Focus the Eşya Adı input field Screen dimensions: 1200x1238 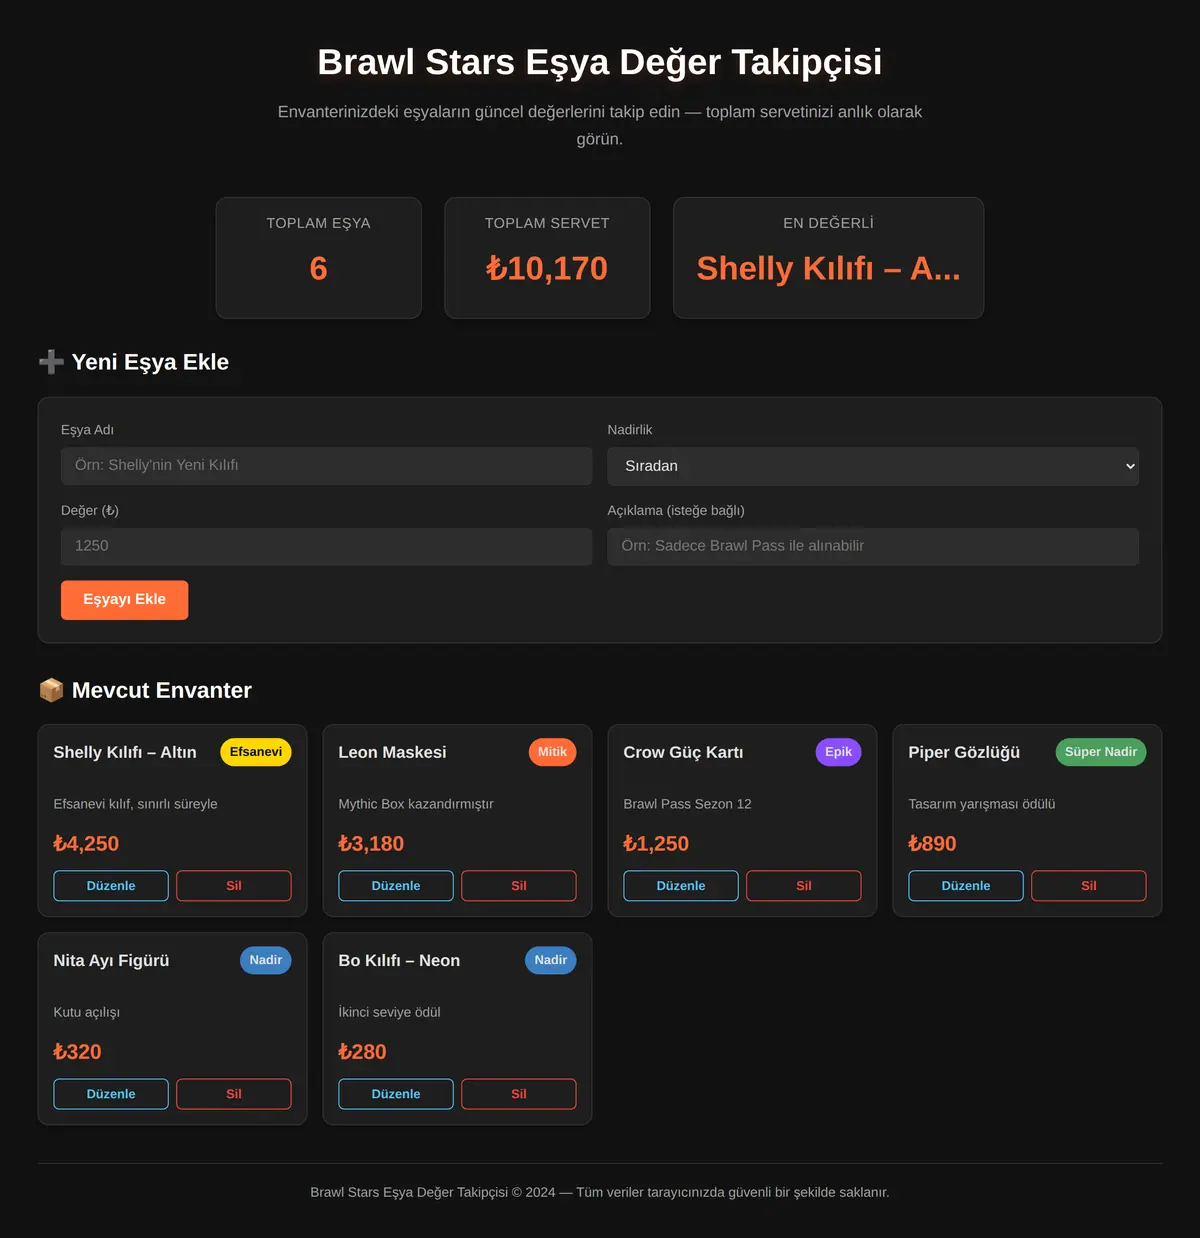click(326, 466)
